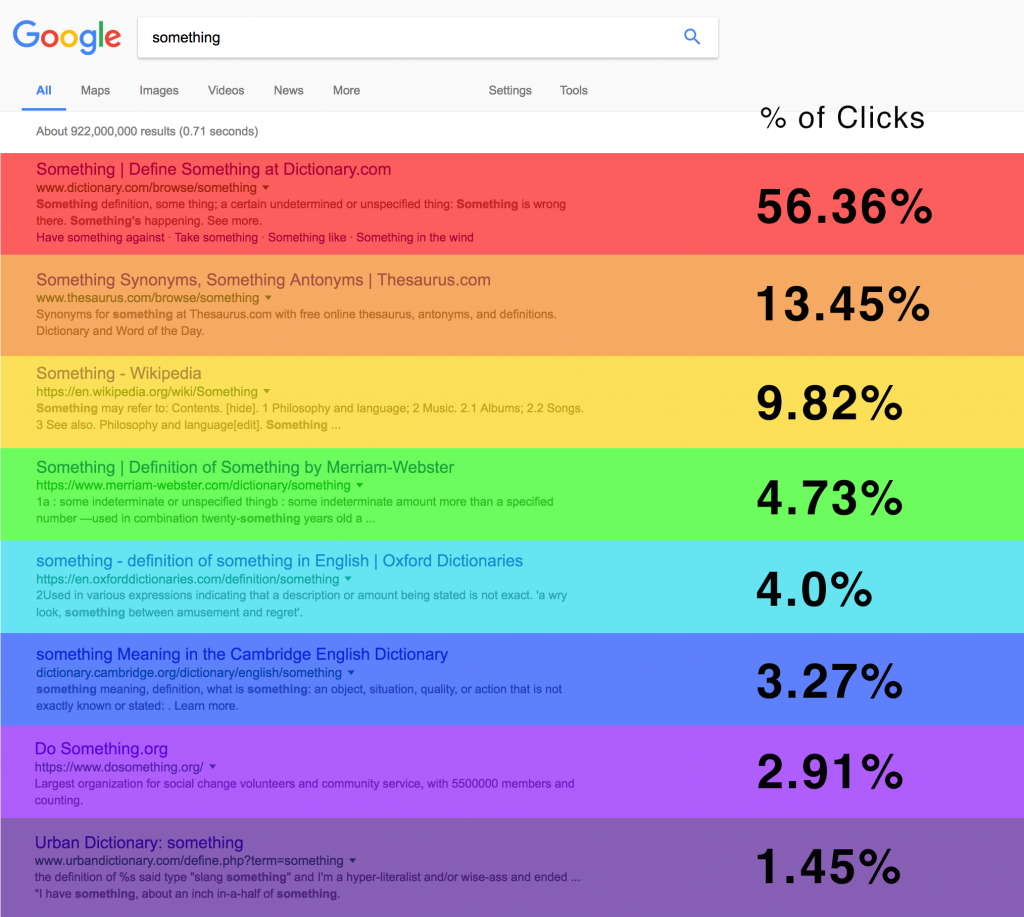Screen dimensions: 1024x917
Task: Open the Dictionary.com Define Something result
Action: (214, 169)
